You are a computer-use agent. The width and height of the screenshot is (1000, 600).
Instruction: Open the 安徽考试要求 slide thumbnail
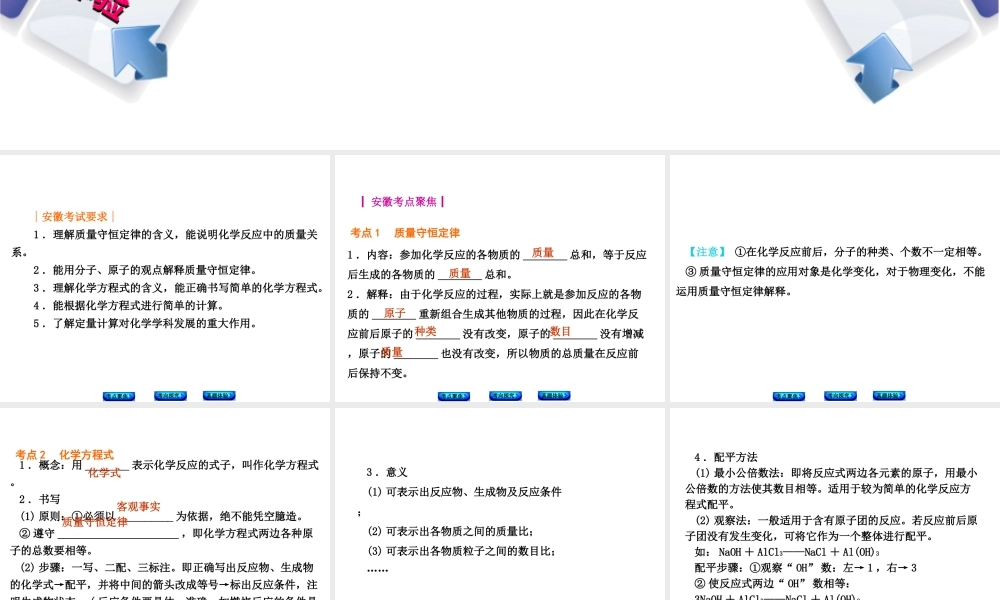(165, 279)
